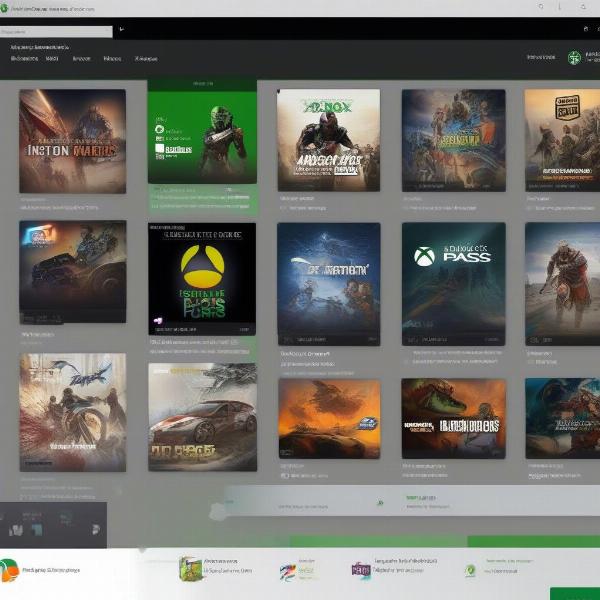Open the green and orange icon at bottom left
The height and width of the screenshot is (600, 600).
pos(9,570)
